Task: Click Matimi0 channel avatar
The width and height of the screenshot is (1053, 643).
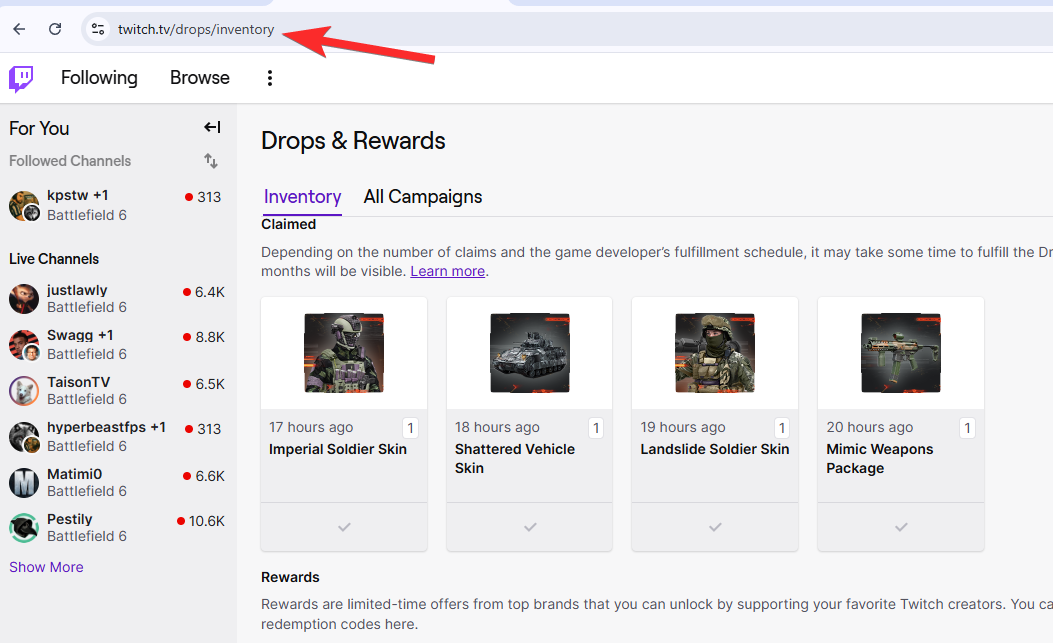Action: coord(24,482)
